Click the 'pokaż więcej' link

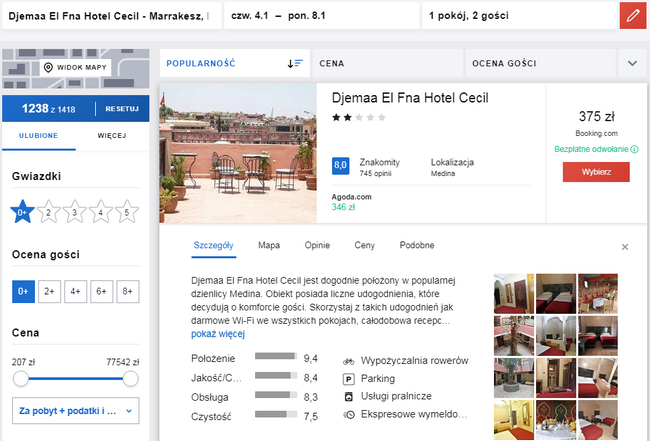[x=217, y=334]
